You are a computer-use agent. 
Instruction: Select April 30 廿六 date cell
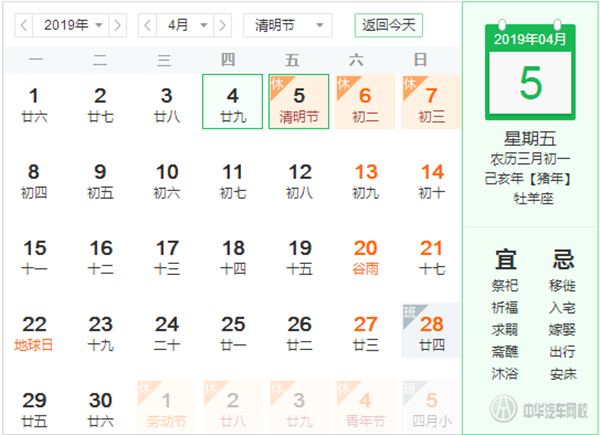click(100, 406)
